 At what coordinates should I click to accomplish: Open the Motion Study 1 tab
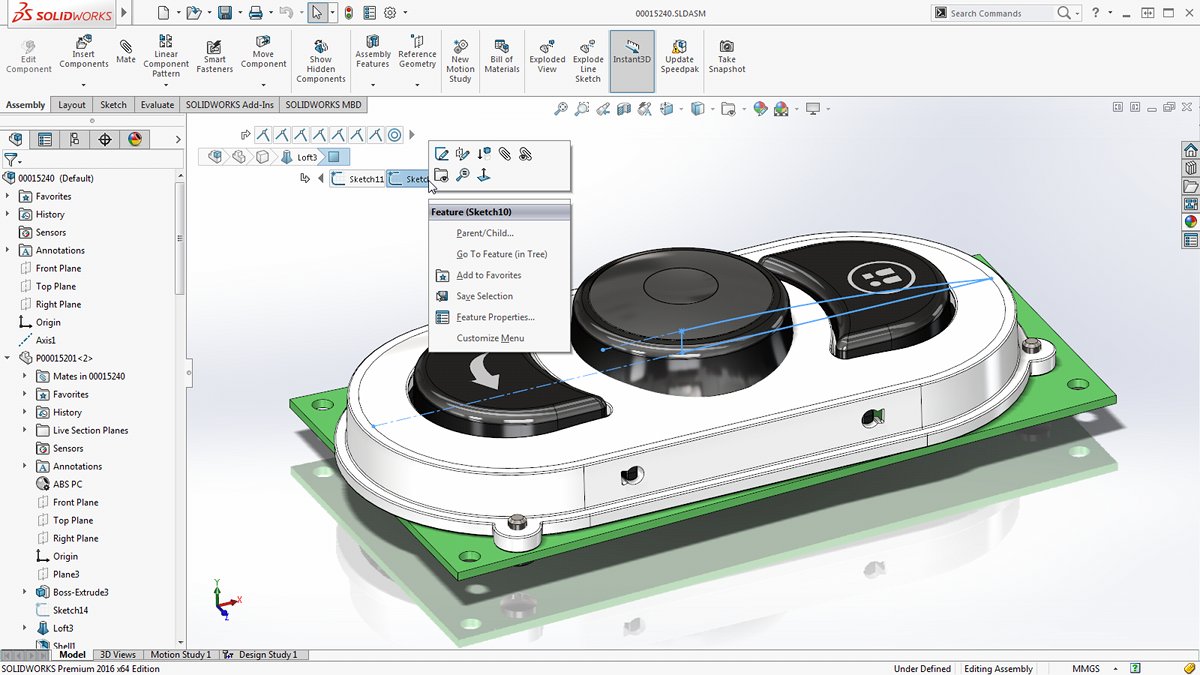pos(180,655)
